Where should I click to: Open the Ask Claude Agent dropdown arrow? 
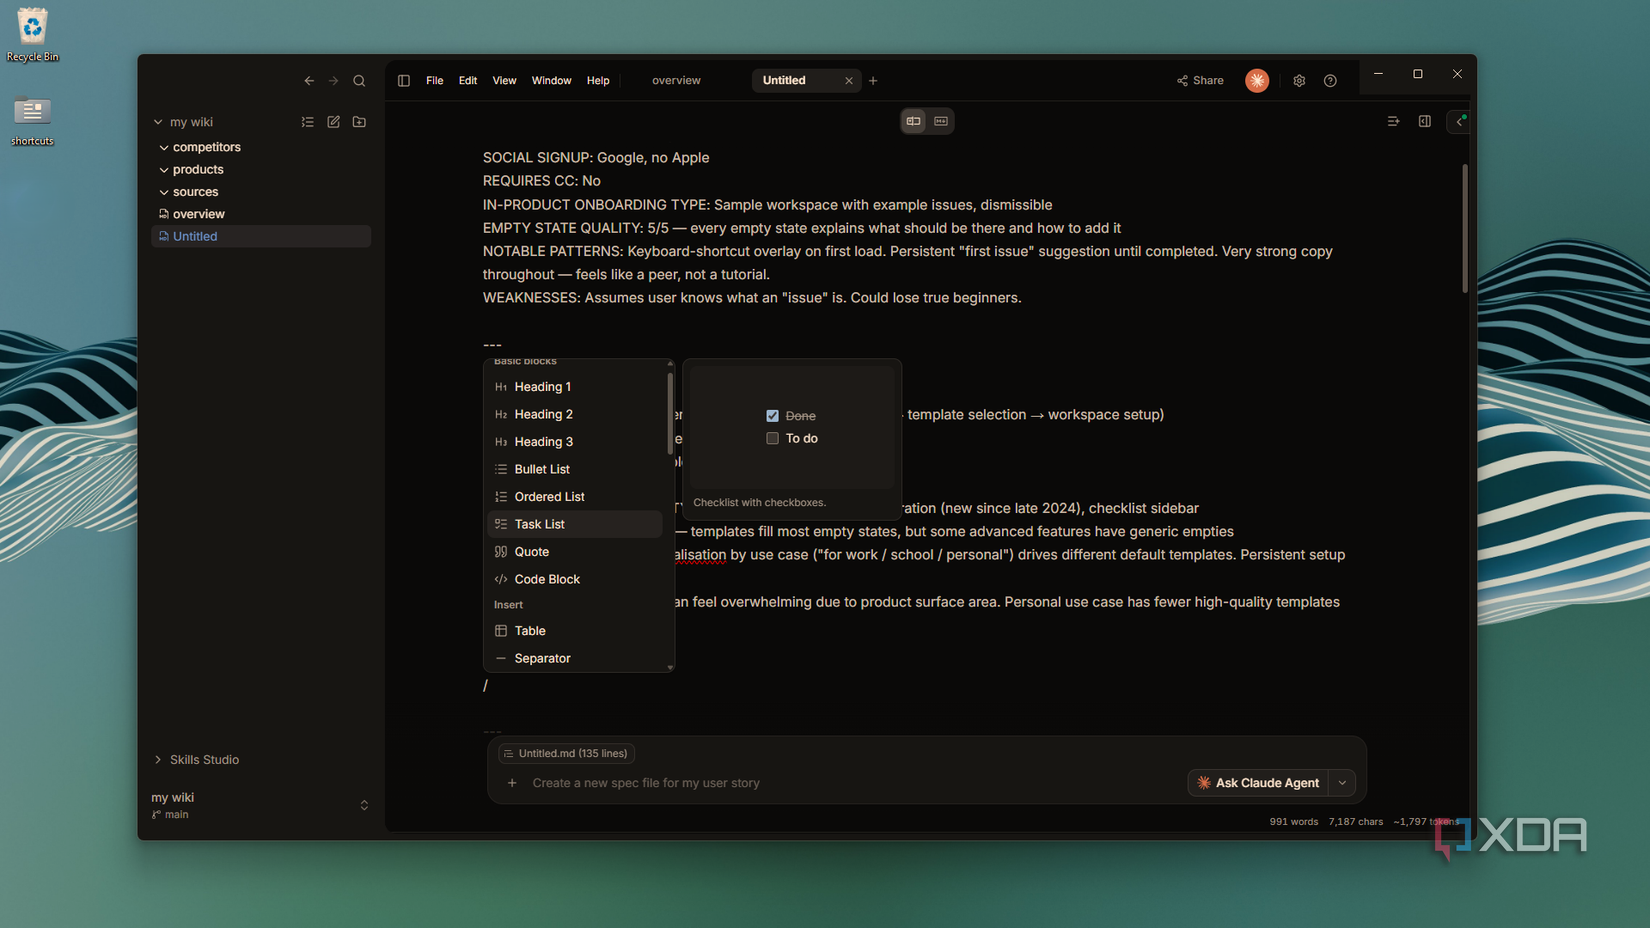coord(1342,783)
